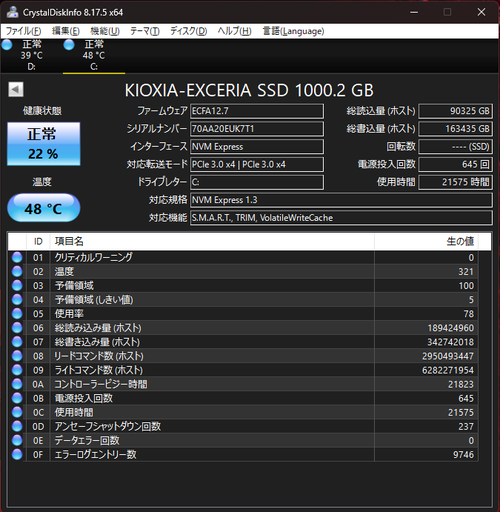
Task: Click raw value 321 for 温度
Action: tap(466, 272)
